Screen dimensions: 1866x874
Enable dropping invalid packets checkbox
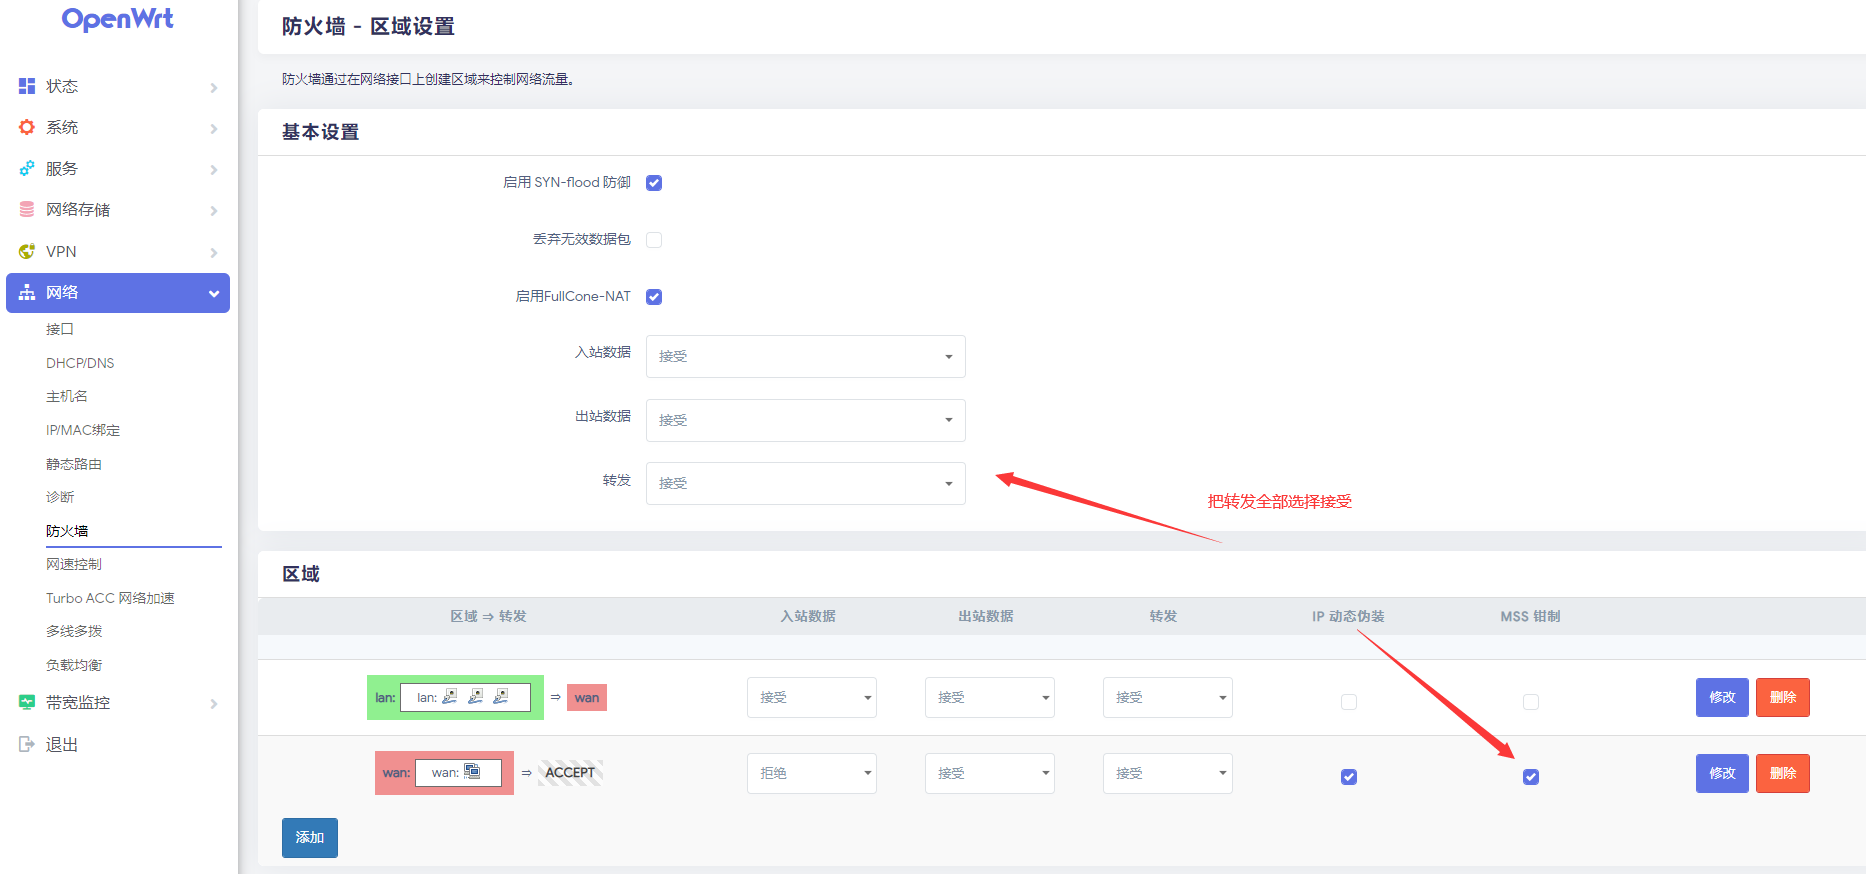click(x=654, y=240)
